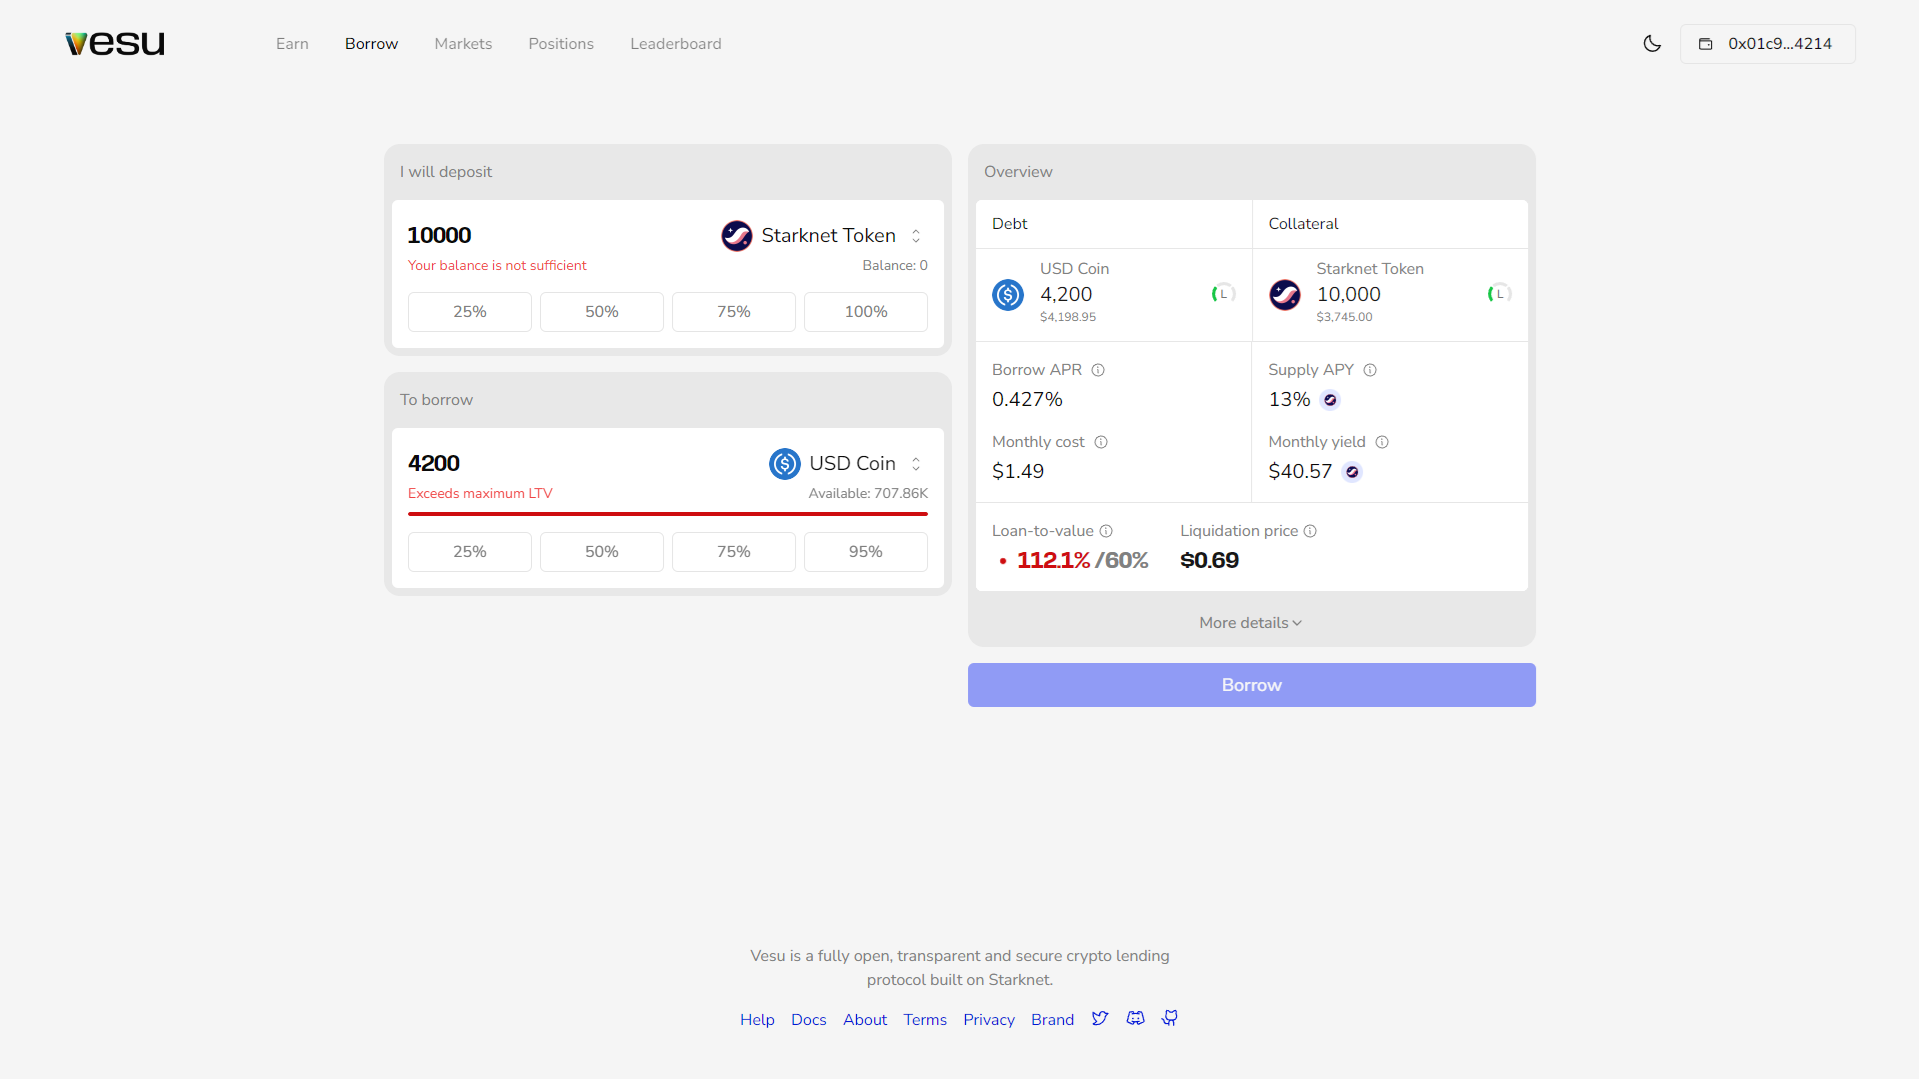The image size is (1919, 1079).
Task: Show Borrow APR info tooltip
Action: tap(1098, 370)
